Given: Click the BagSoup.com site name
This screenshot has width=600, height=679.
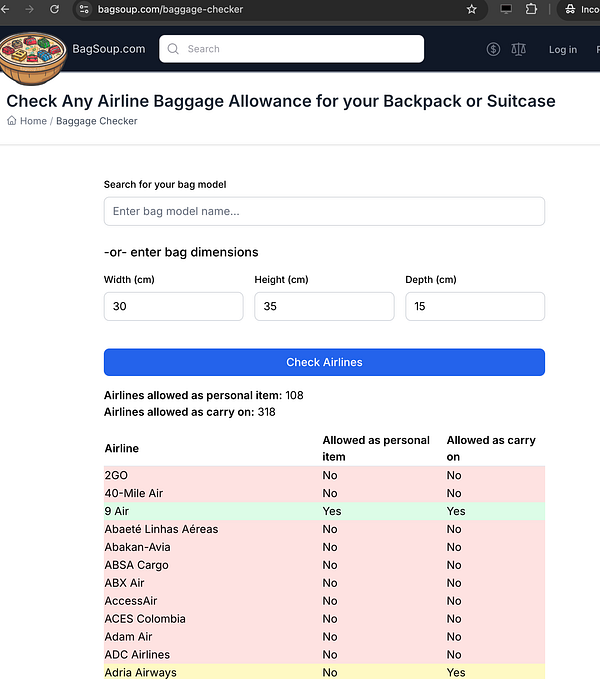Looking at the screenshot, I should [x=109, y=49].
